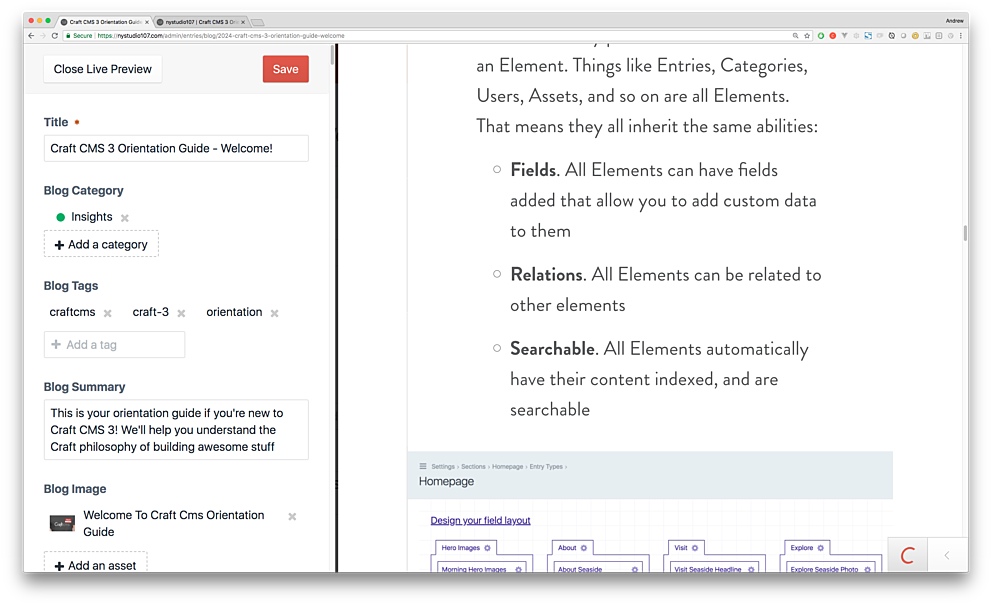Image resolution: width=992 pixels, height=606 pixels.
Task: Open the Hero Images tab gear settings
Action: (487, 548)
